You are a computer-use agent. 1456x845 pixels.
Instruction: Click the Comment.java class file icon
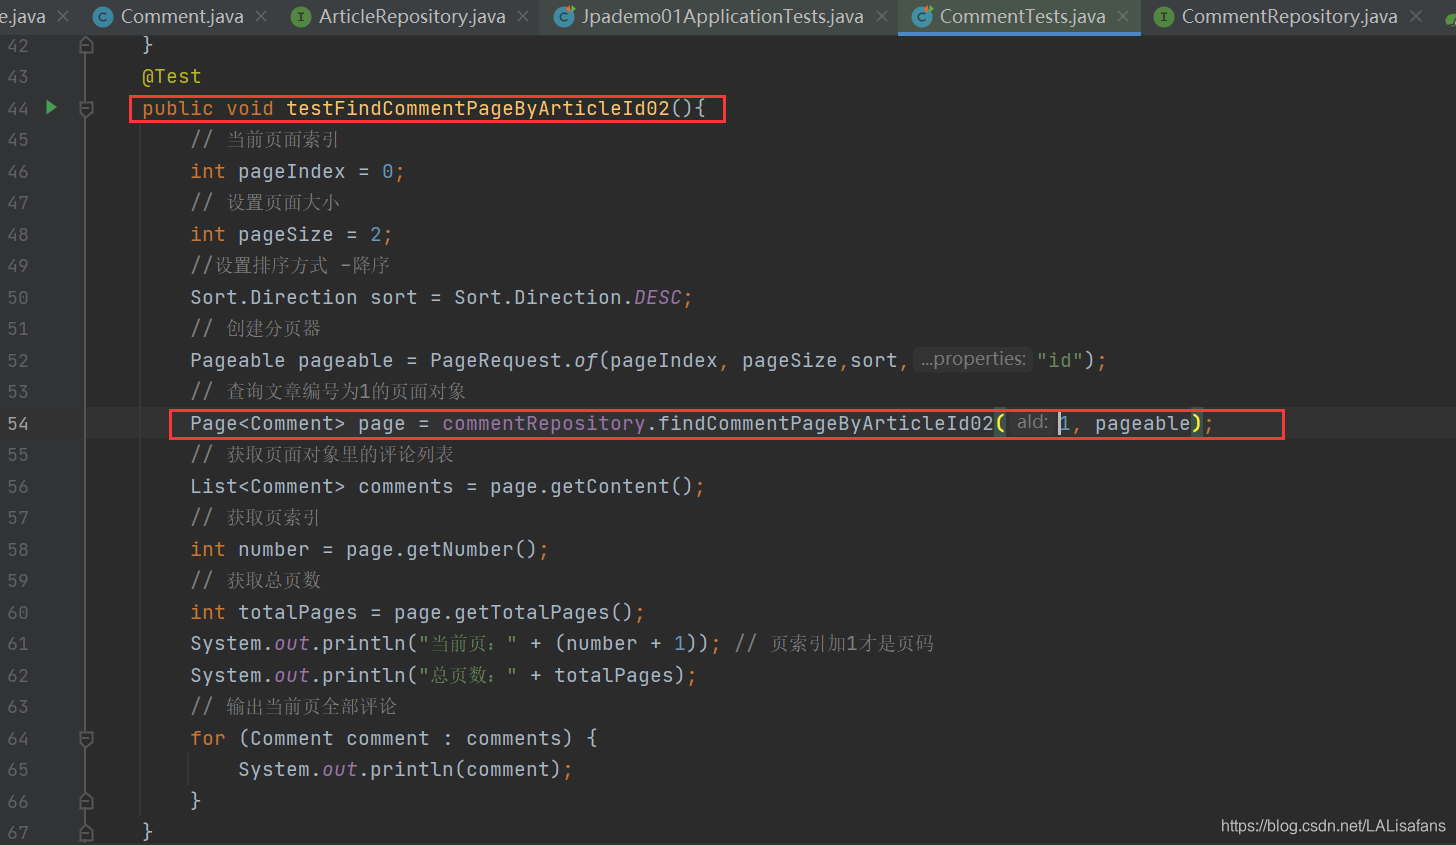point(102,17)
